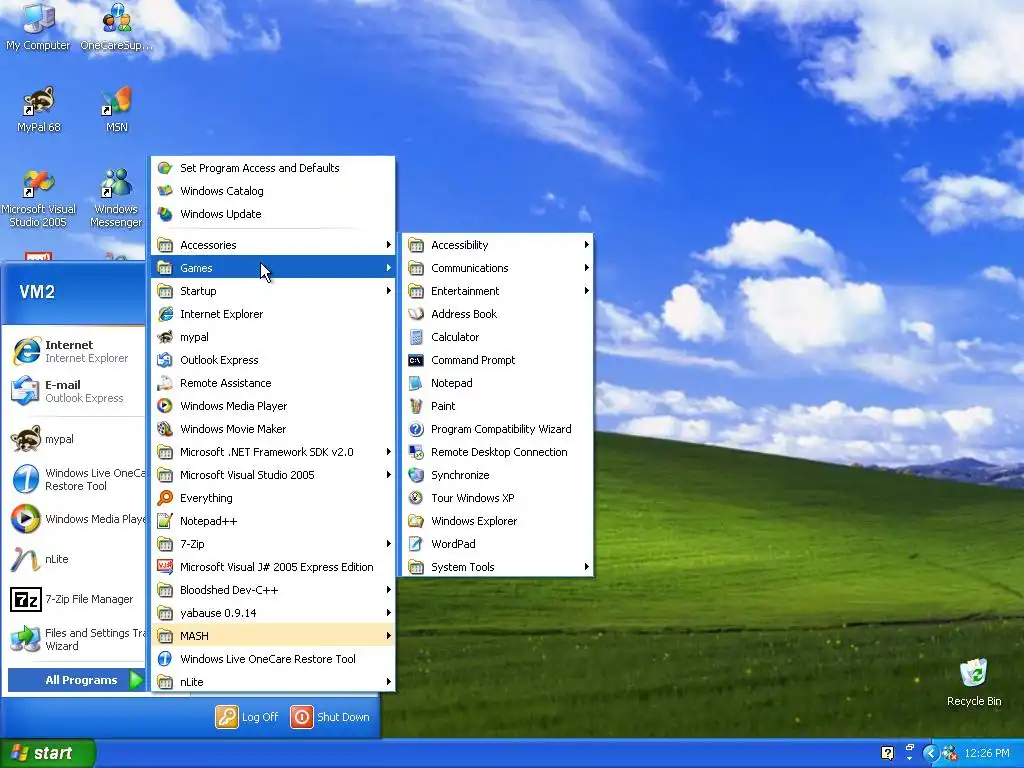The image size is (1024, 768).
Task: Click the WordPad icon
Action: point(416,543)
